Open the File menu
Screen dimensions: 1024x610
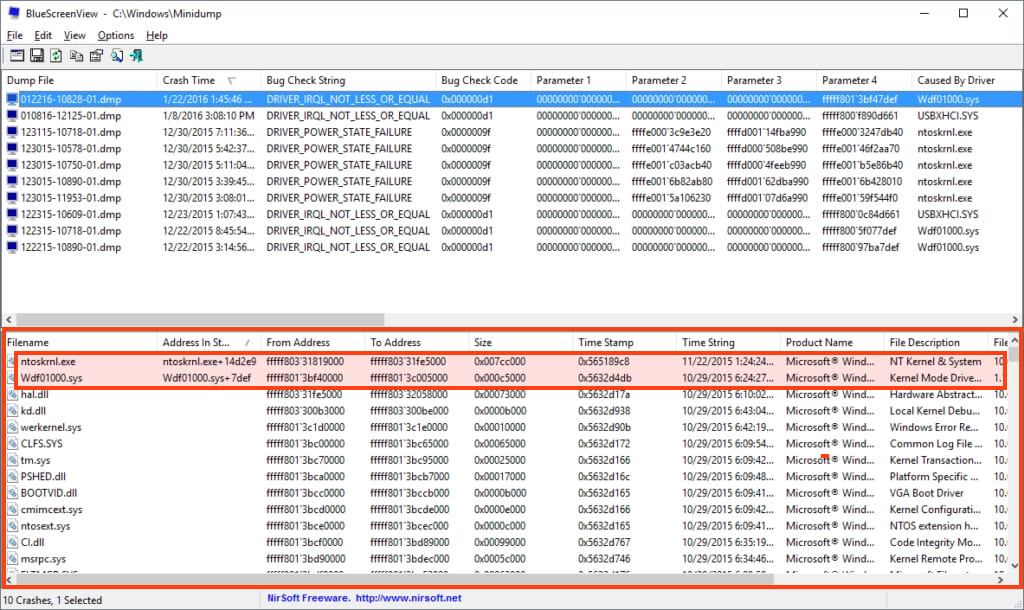tap(14, 35)
